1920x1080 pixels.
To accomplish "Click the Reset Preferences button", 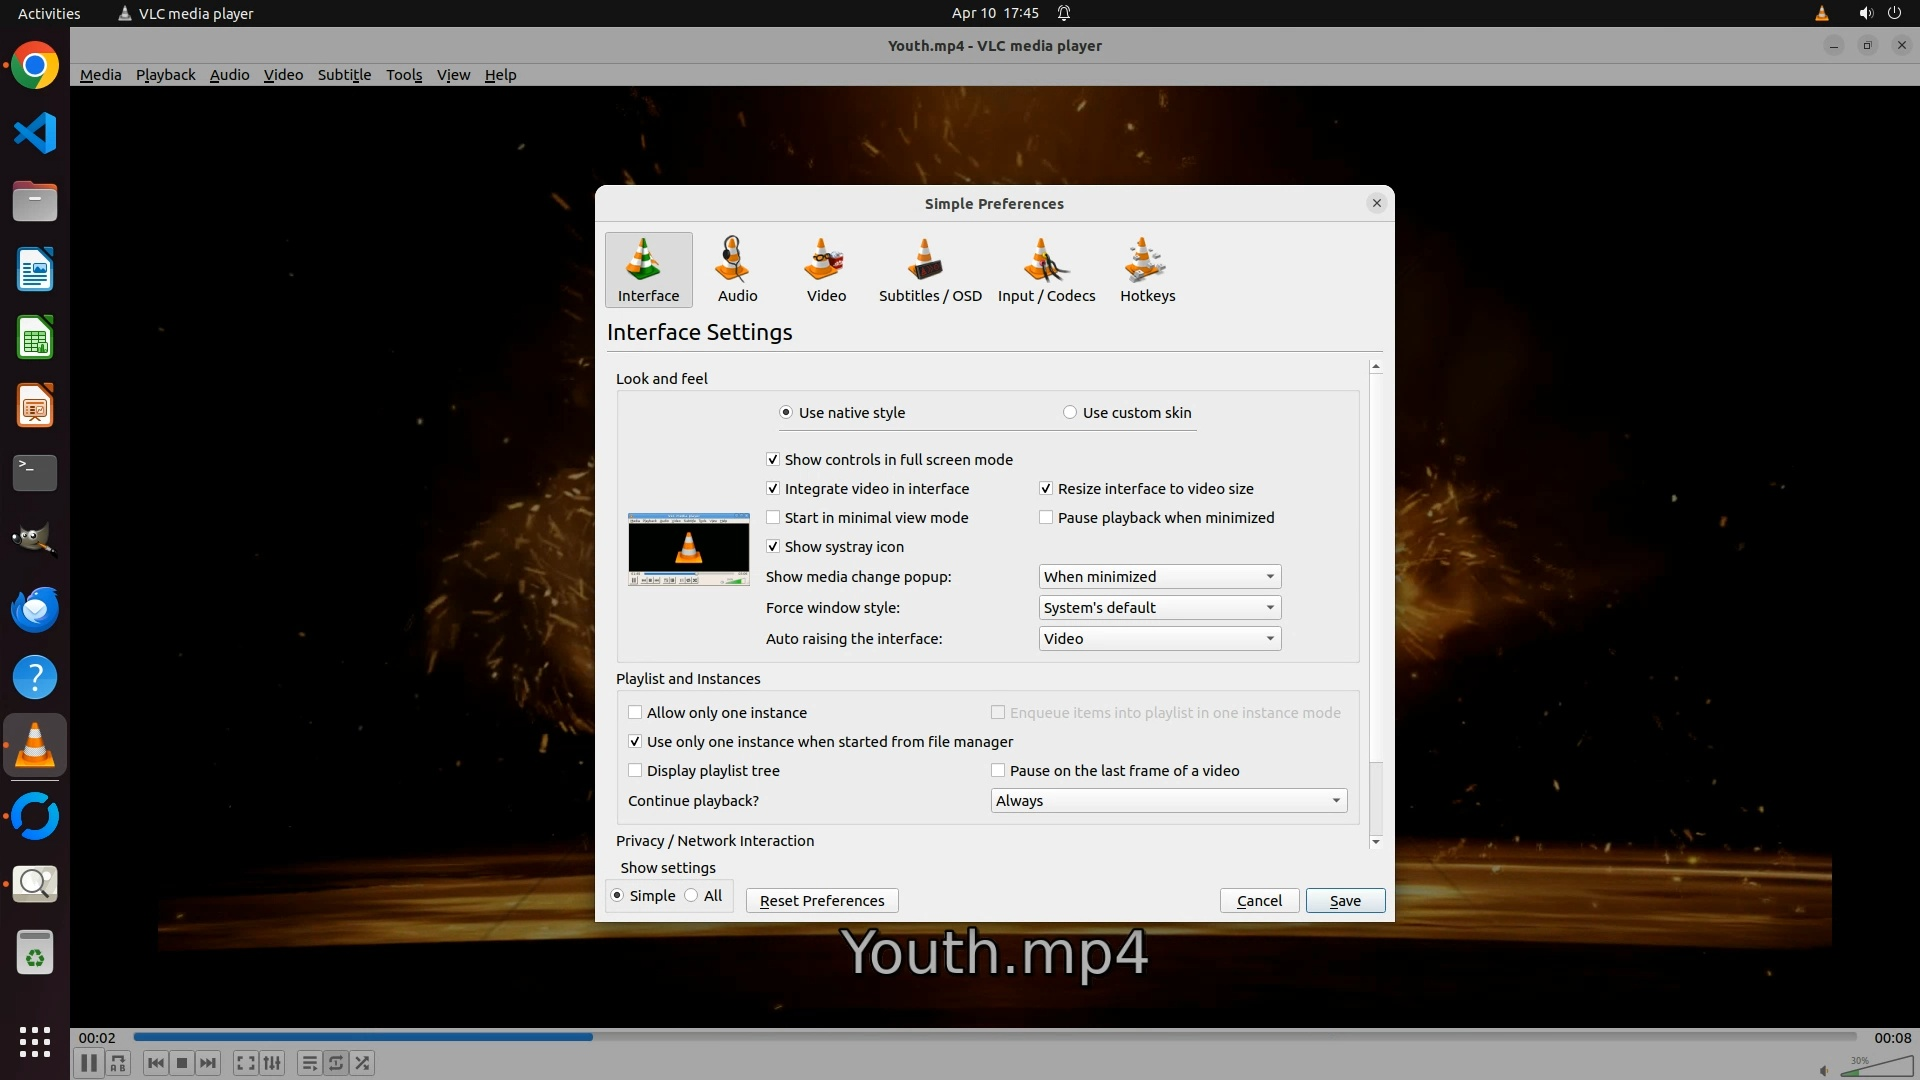I will [x=821, y=901].
